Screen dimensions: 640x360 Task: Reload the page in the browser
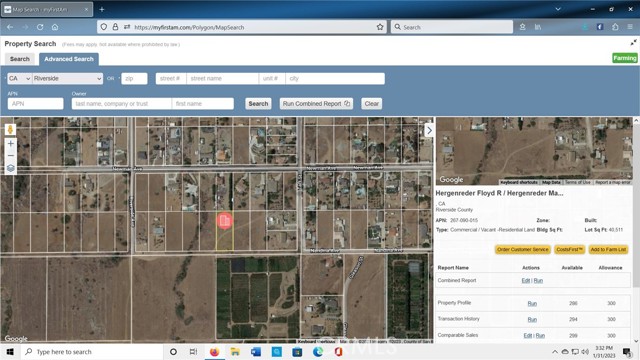pyautogui.click(x=40, y=27)
